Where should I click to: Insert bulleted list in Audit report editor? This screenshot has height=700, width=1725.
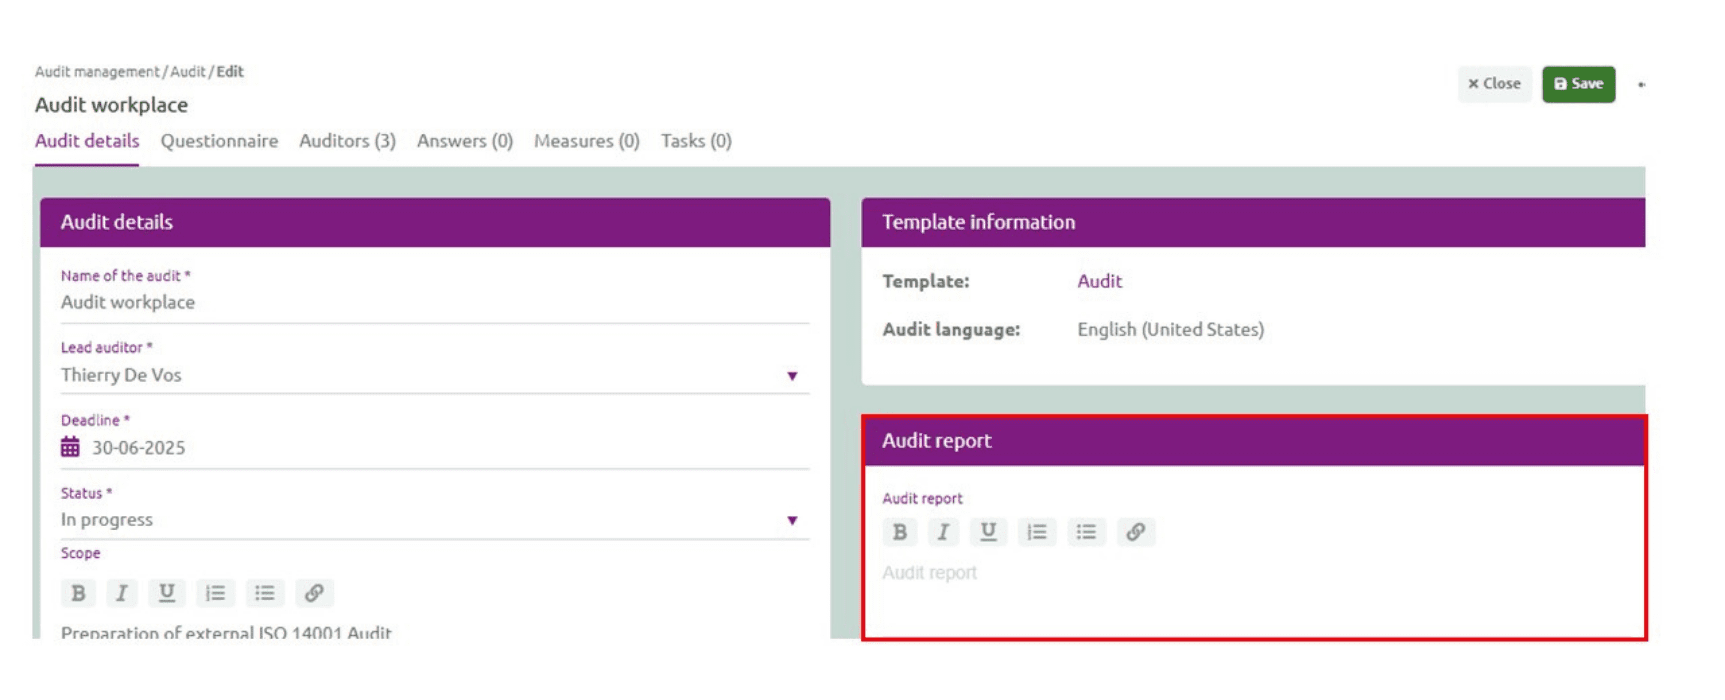pyautogui.click(x=1086, y=532)
